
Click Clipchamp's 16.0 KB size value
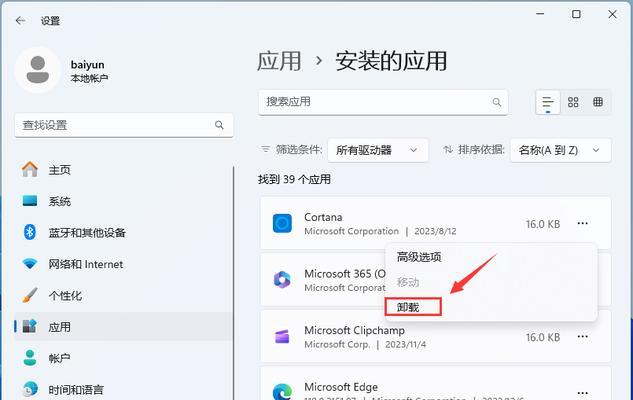543,337
